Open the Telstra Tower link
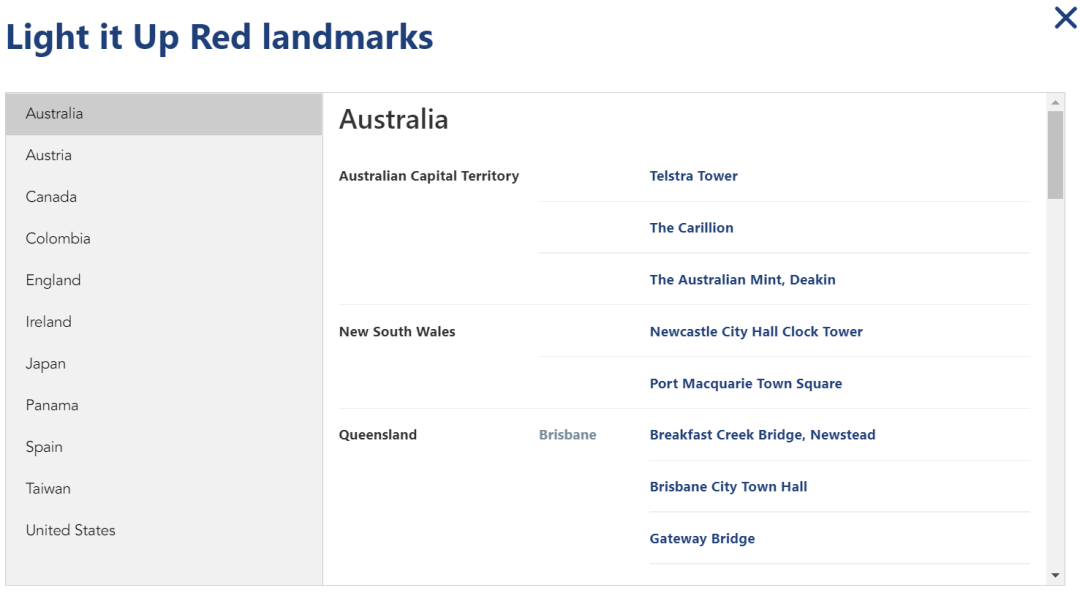The image size is (1080, 593). click(x=693, y=176)
